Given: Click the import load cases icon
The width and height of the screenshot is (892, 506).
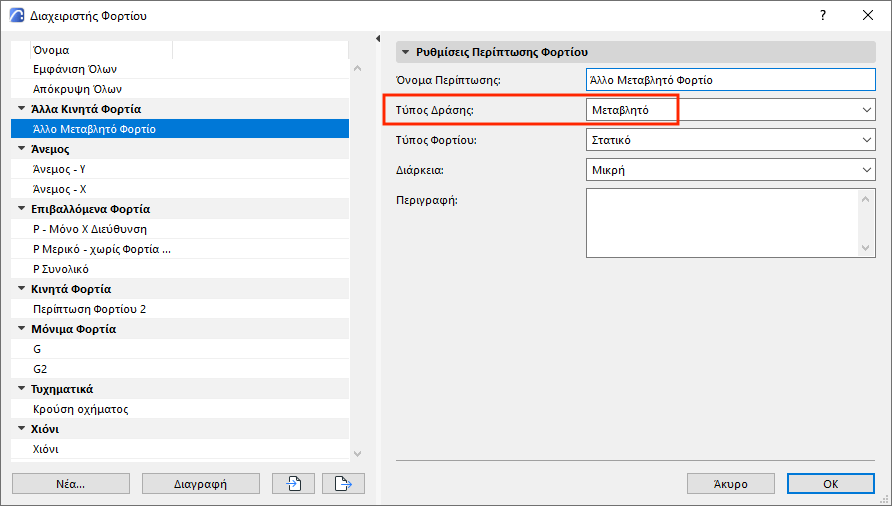Looking at the screenshot, I should [x=294, y=484].
